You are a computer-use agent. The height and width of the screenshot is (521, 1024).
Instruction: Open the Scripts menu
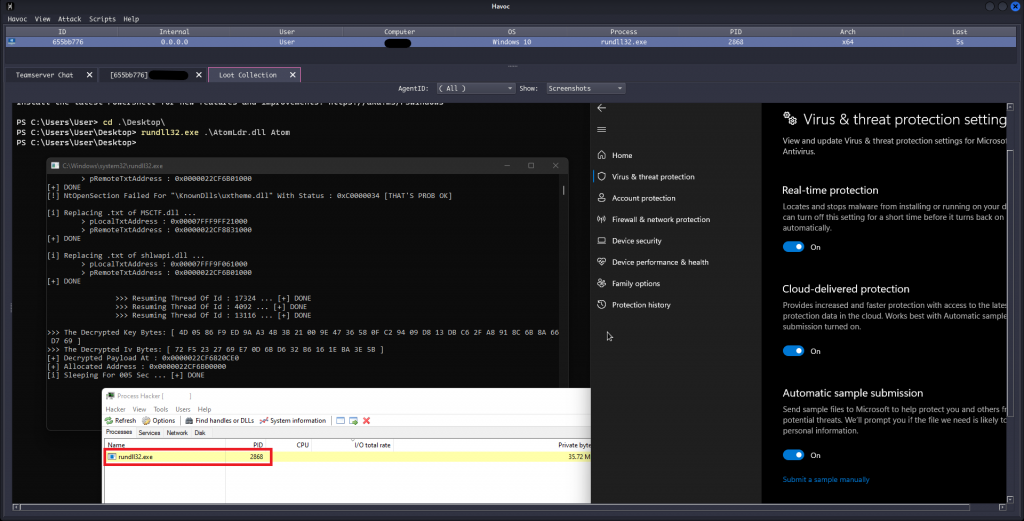102,19
